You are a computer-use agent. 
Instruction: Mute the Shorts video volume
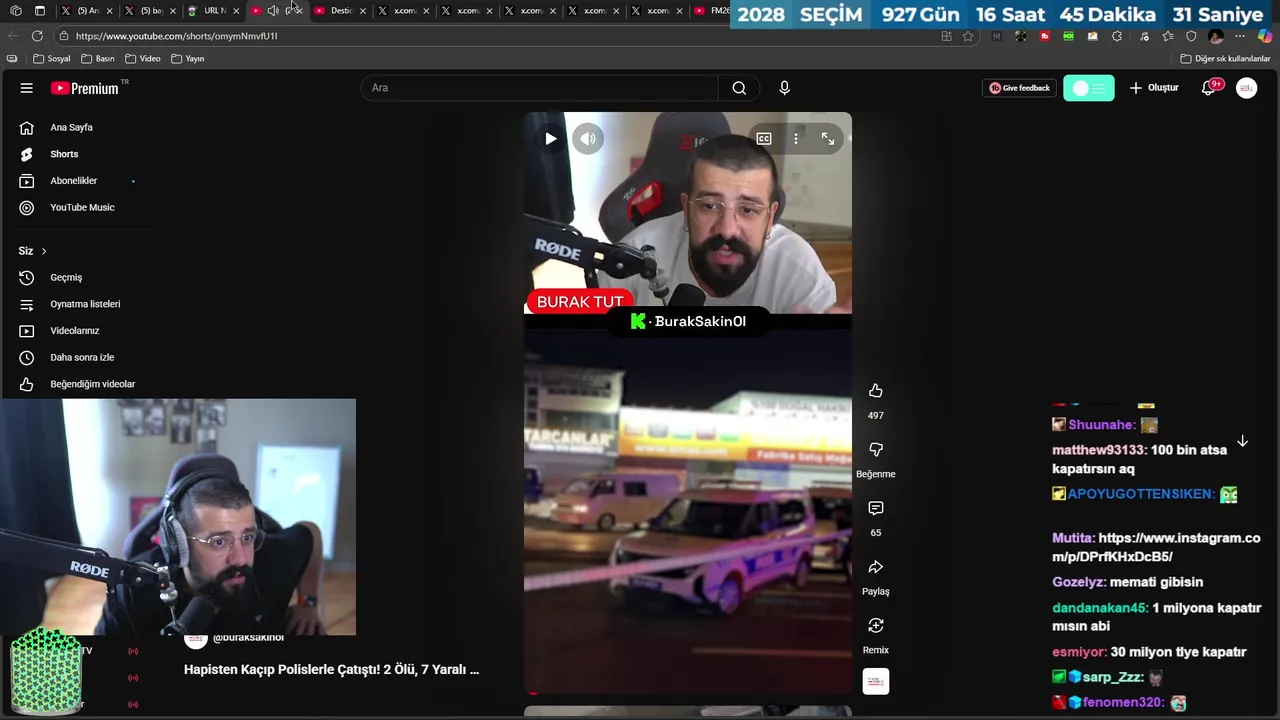click(588, 139)
